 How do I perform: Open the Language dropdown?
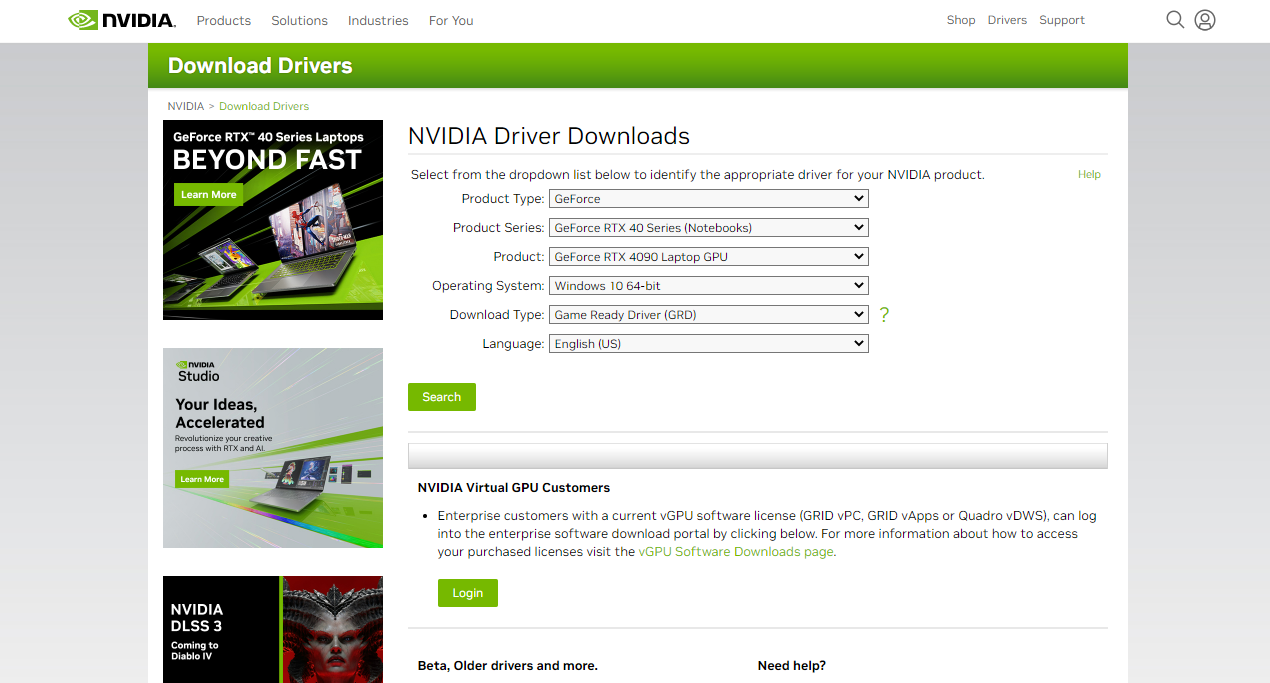point(708,343)
